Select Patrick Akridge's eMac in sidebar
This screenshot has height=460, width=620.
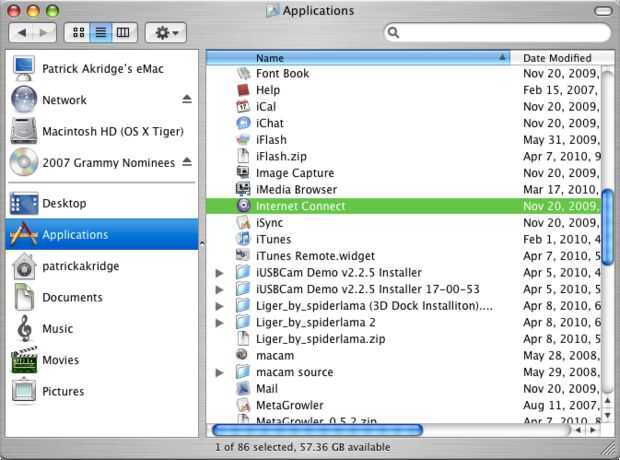coord(102,68)
